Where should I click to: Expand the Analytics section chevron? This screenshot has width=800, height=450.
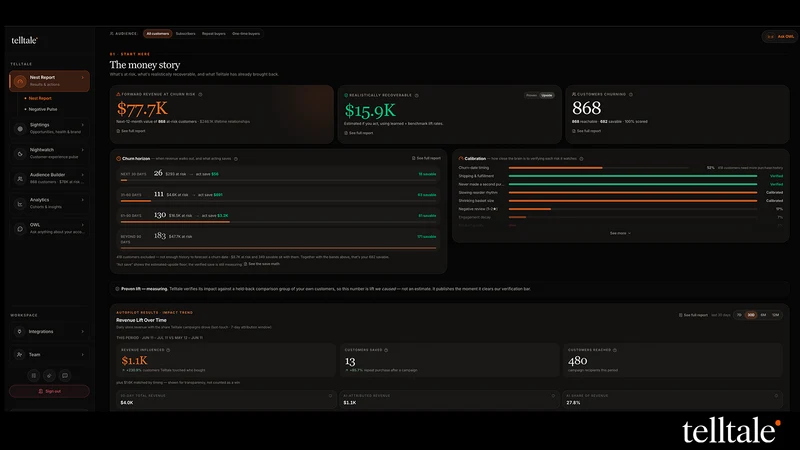(83, 200)
